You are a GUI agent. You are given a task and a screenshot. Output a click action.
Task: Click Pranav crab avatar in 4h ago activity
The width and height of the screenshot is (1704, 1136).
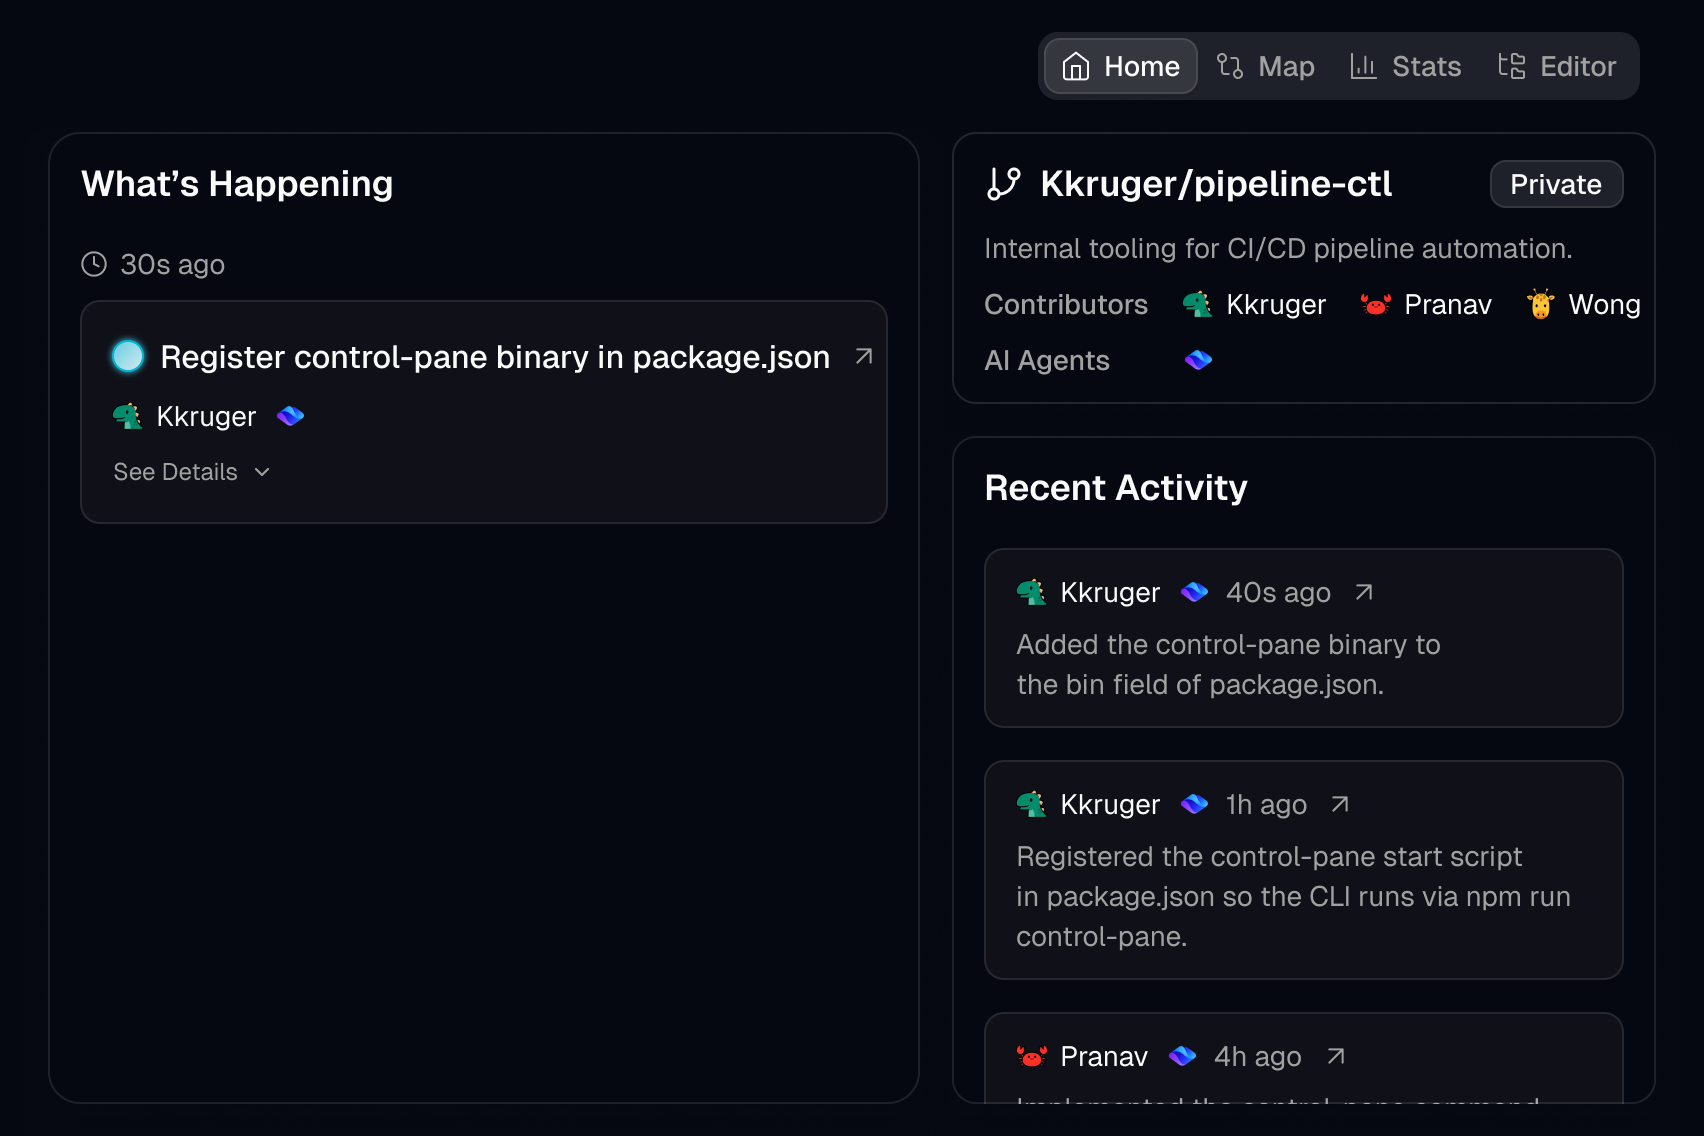pos(1032,1056)
